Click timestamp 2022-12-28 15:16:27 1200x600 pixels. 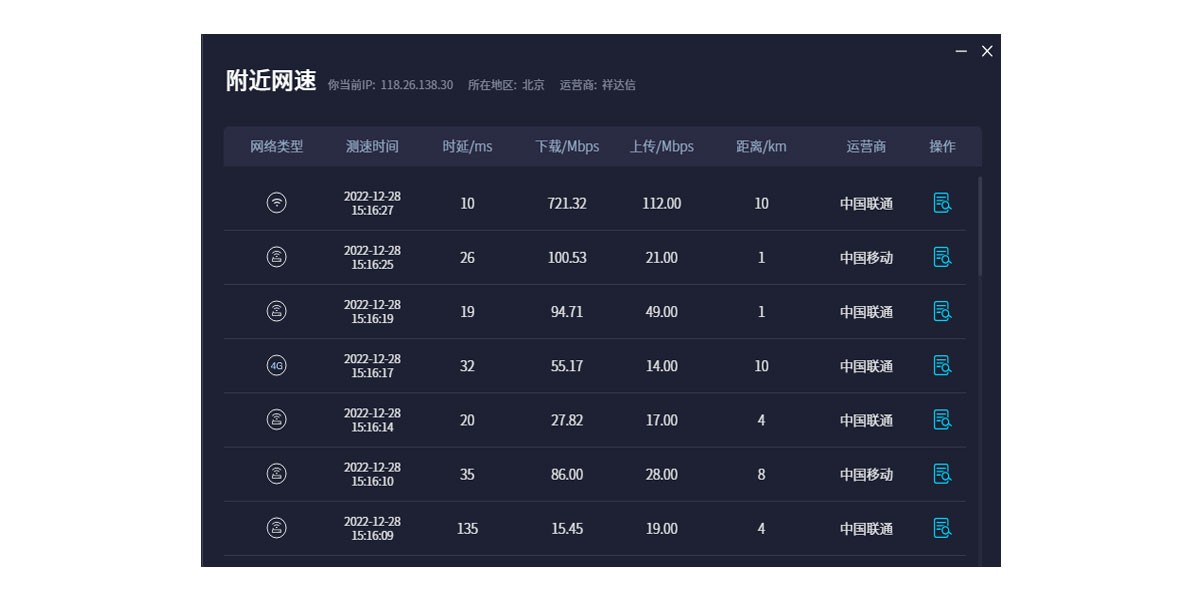[372, 203]
